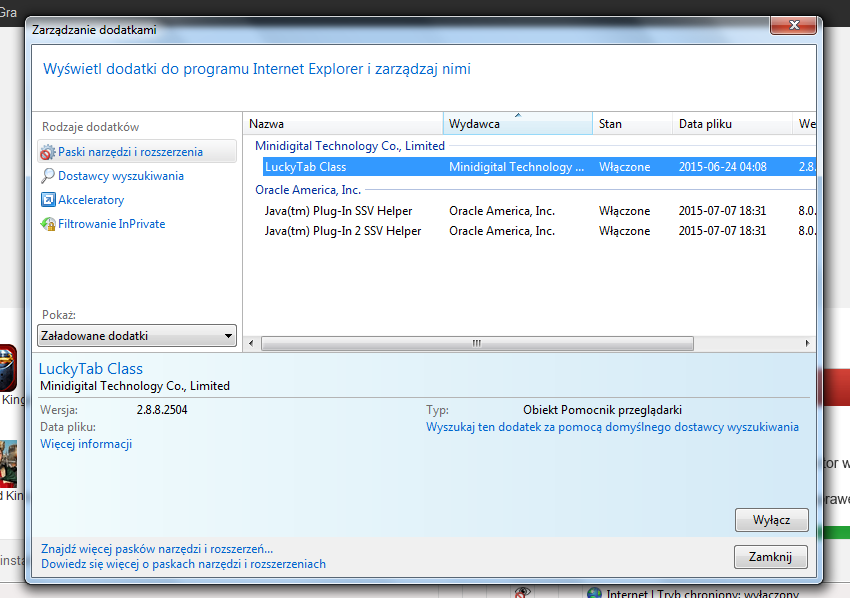The height and width of the screenshot is (598, 850).
Task: Close the Zarządzanie dodatkami window with X
Action: pos(794,25)
